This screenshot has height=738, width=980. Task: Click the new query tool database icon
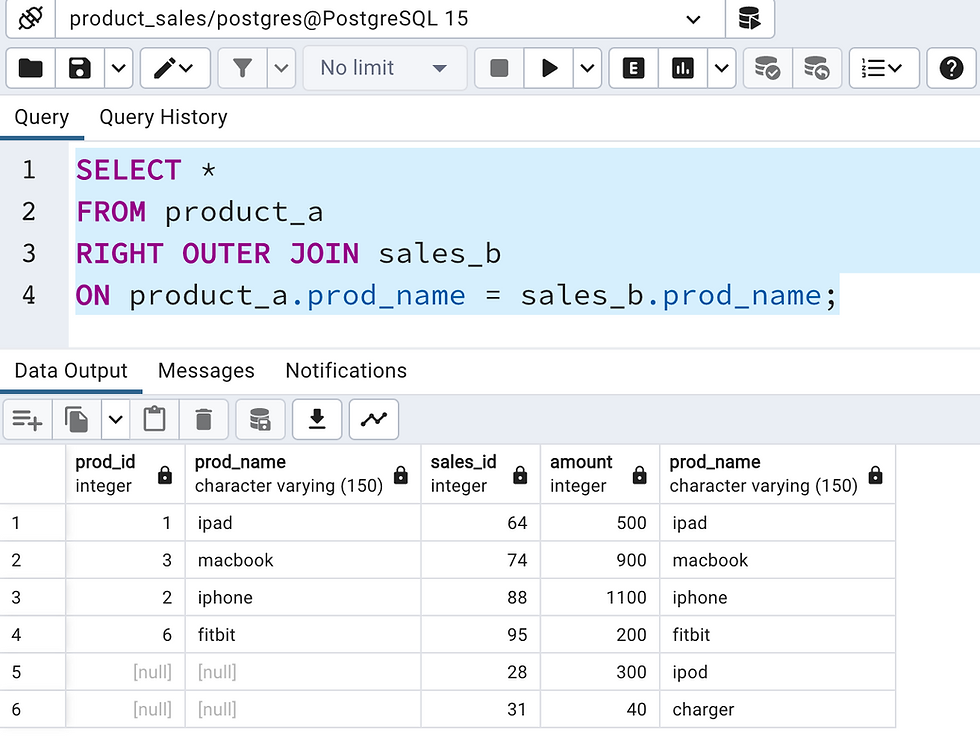click(749, 19)
